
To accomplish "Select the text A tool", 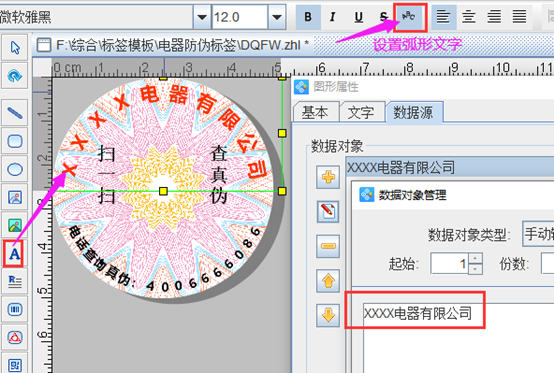I will point(14,254).
